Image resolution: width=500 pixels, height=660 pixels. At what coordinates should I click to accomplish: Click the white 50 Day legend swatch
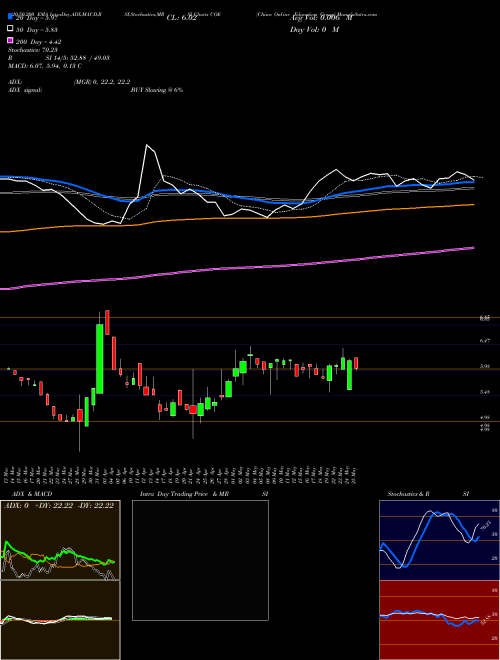coord(11,29)
